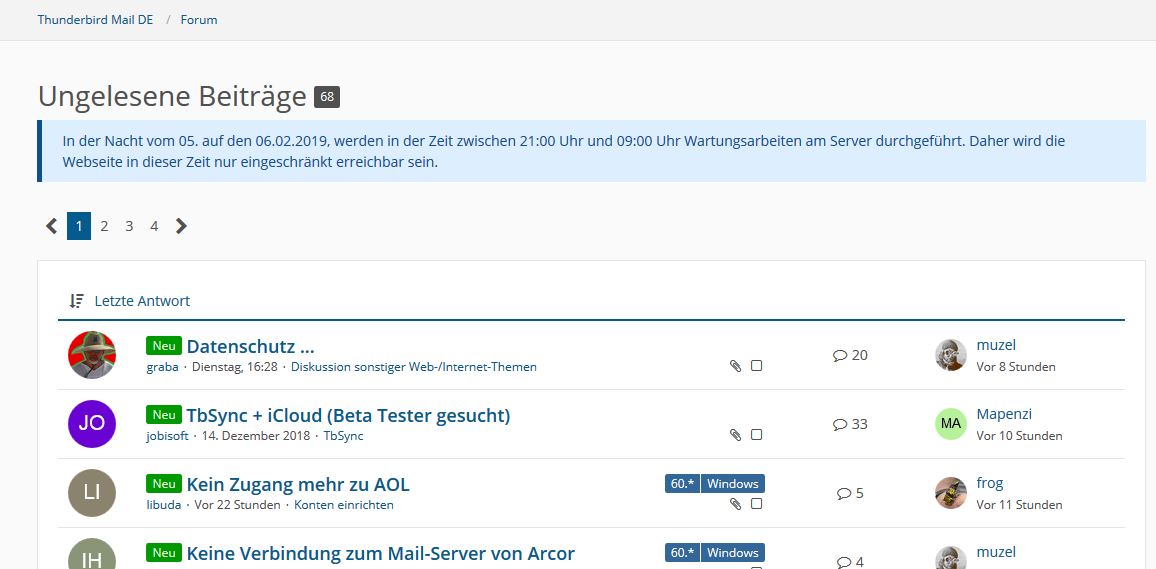Click the Windows label in the AOL row
Viewport: 1156px width, 569px height.
pos(733,484)
